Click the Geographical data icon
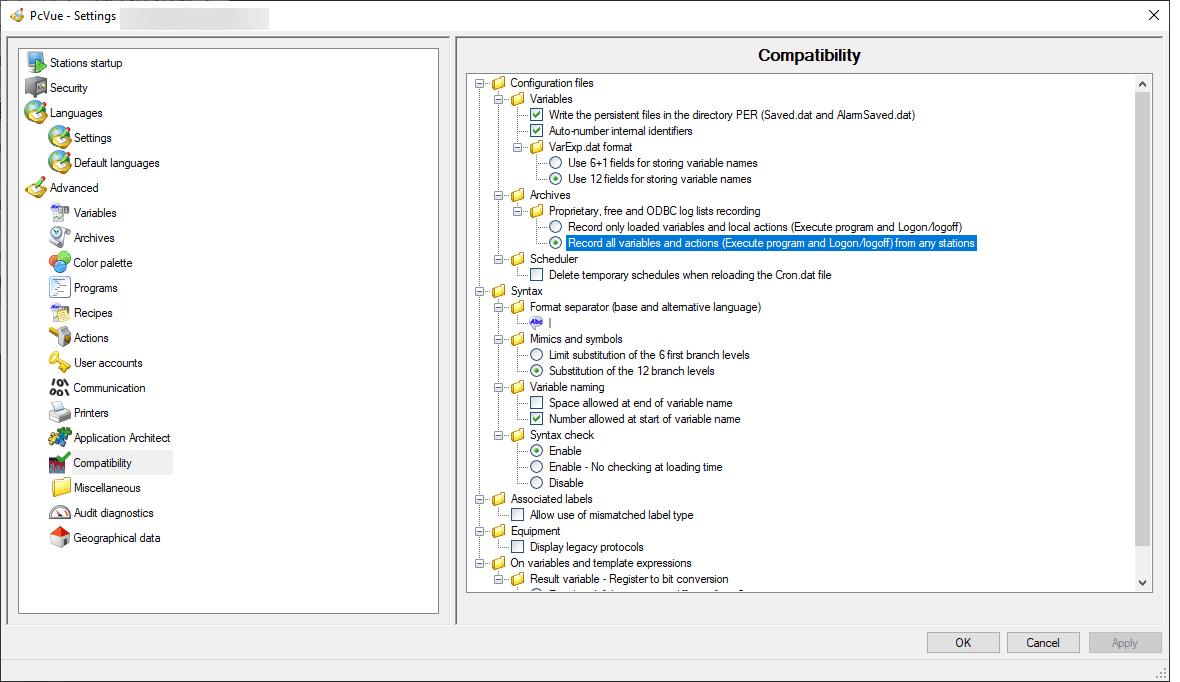The image size is (1180, 682). [x=59, y=537]
